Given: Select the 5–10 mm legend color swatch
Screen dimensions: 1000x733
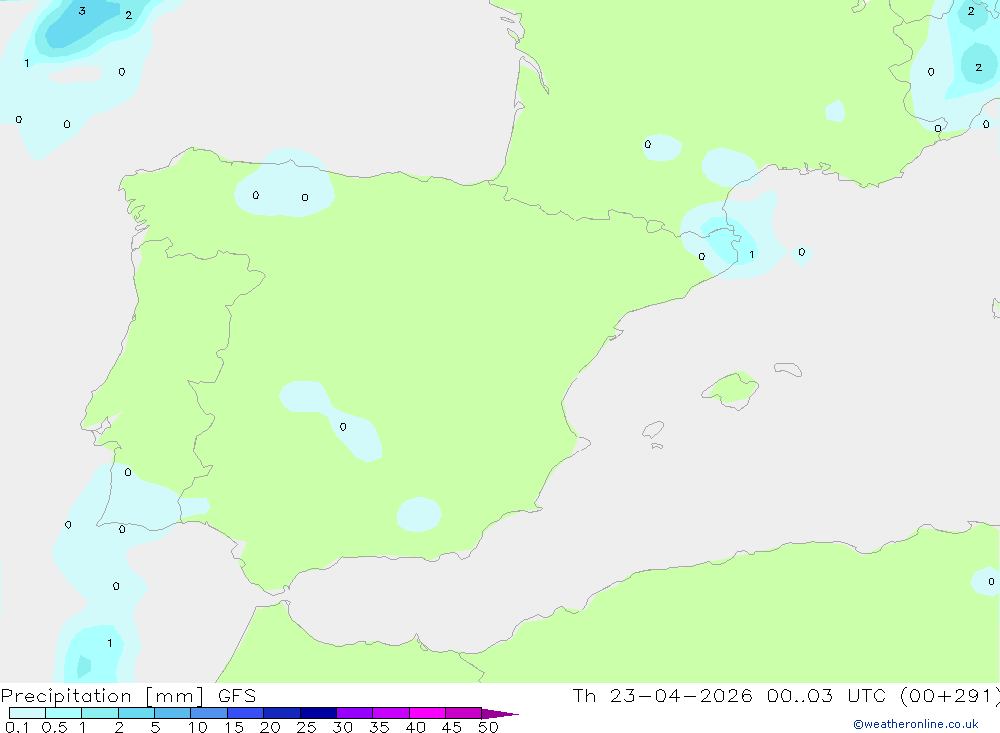Looking at the screenshot, I should tap(172, 713).
